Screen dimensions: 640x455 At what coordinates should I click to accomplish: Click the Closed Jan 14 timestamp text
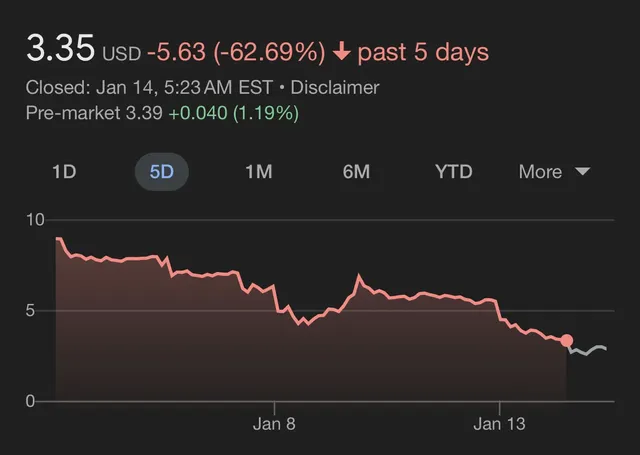(x=154, y=87)
